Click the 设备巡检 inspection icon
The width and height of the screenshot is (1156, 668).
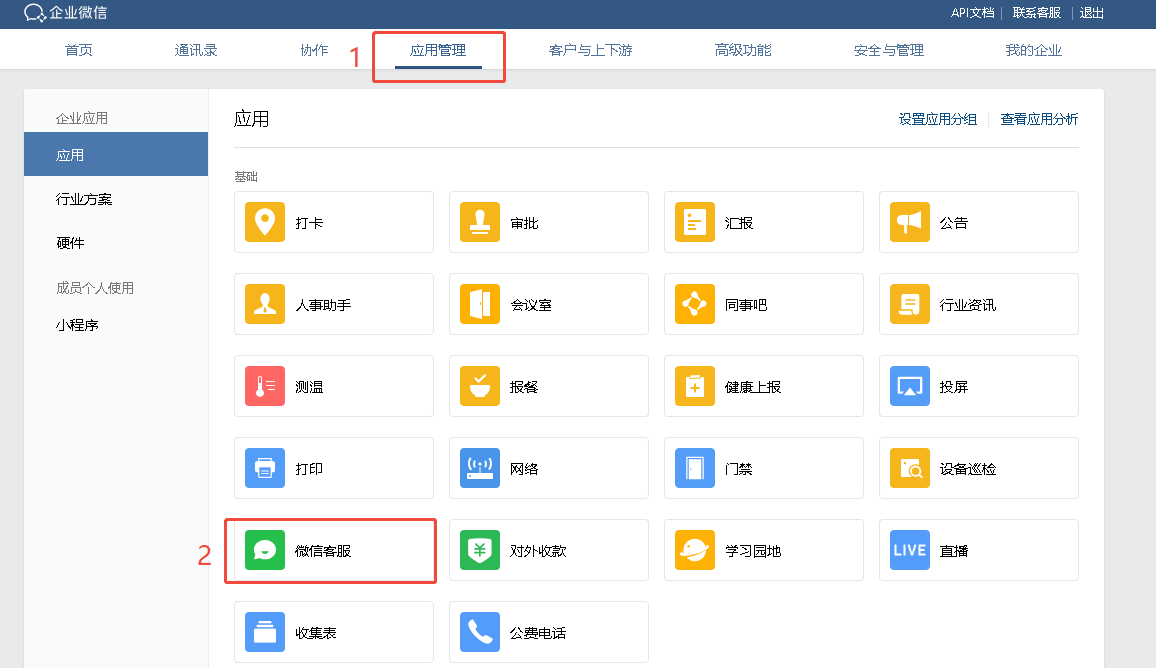910,467
